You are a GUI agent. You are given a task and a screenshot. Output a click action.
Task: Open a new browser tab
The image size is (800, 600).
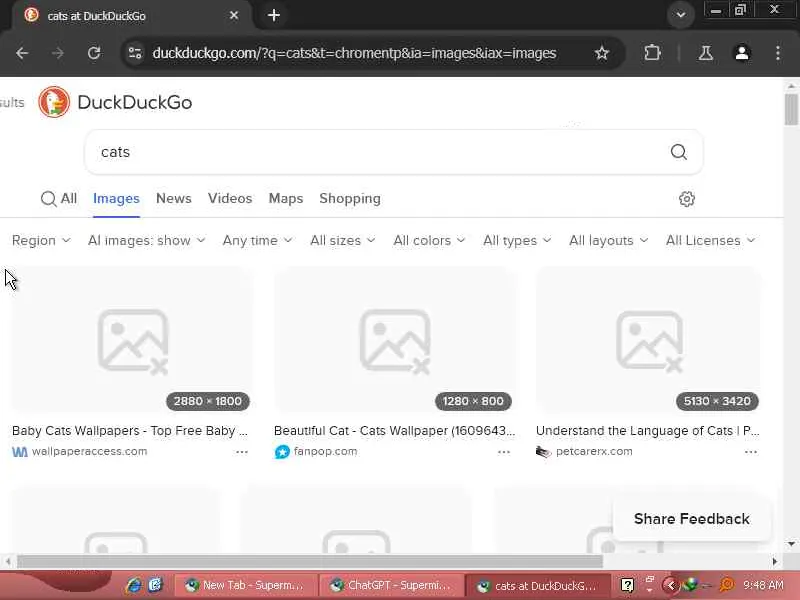(x=274, y=15)
